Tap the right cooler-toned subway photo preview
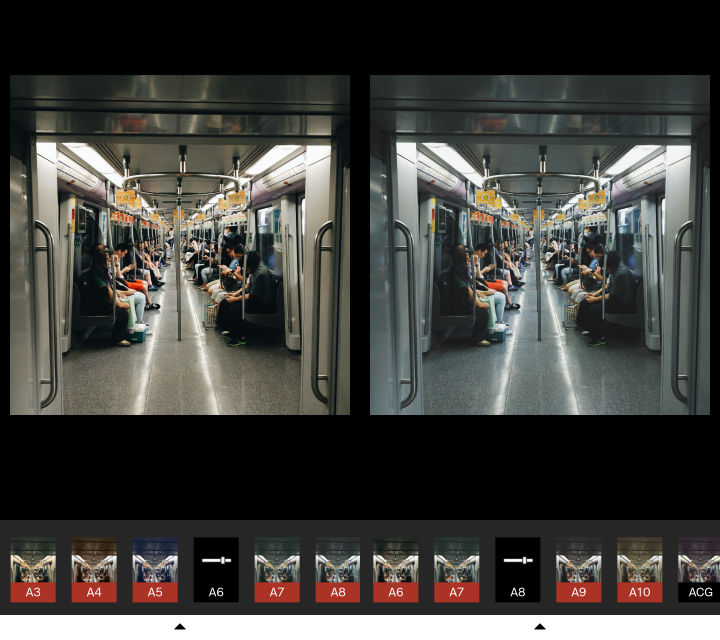 [540, 245]
